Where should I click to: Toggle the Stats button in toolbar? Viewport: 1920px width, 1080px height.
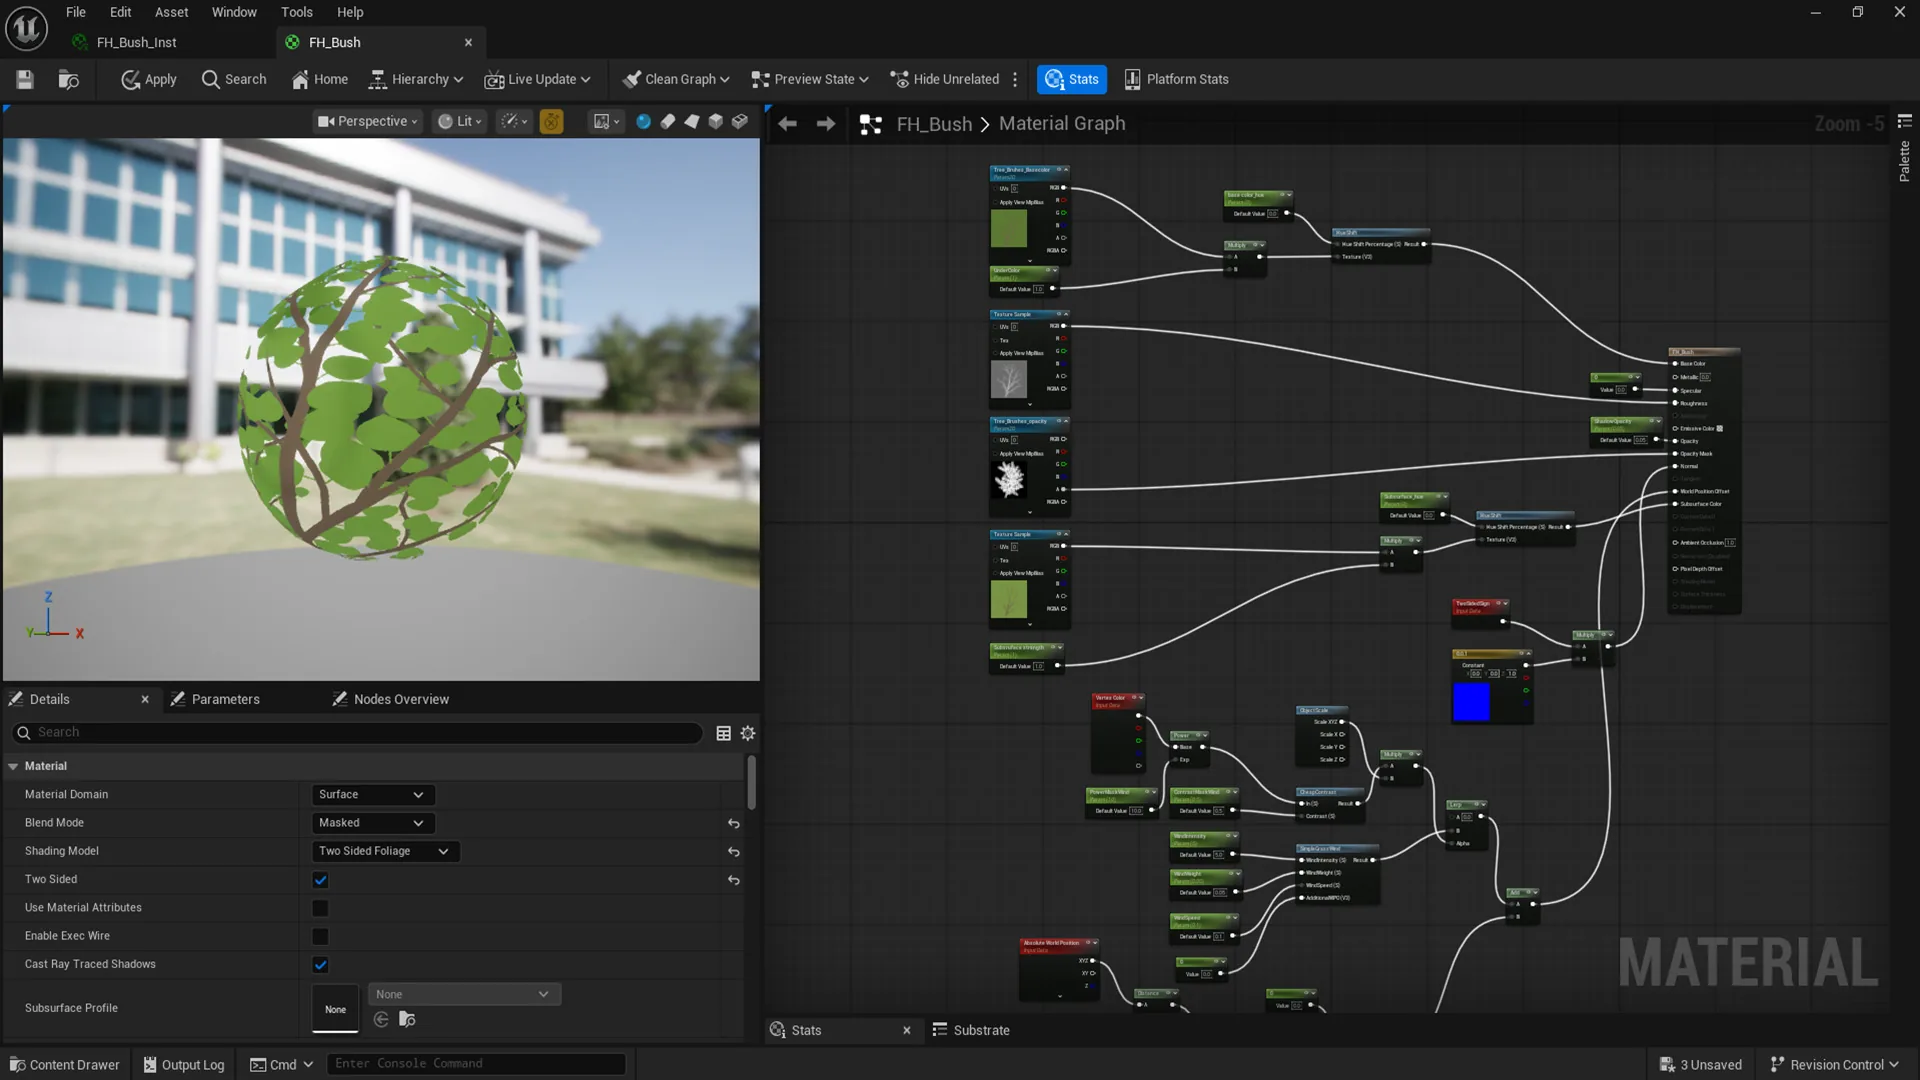[1072, 80]
